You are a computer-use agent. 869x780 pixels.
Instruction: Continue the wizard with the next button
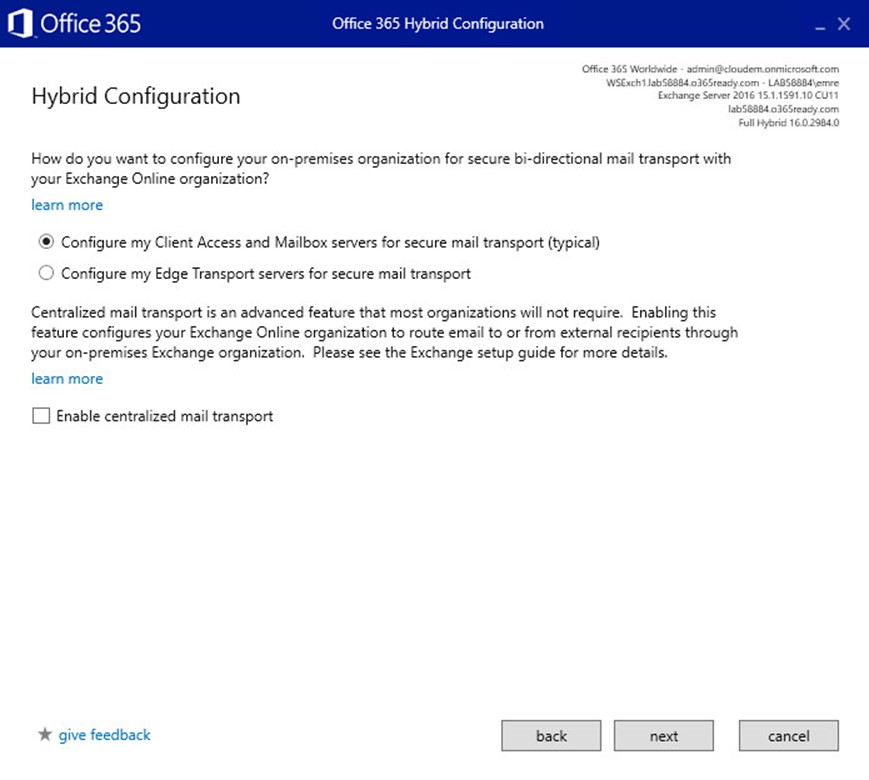click(663, 736)
